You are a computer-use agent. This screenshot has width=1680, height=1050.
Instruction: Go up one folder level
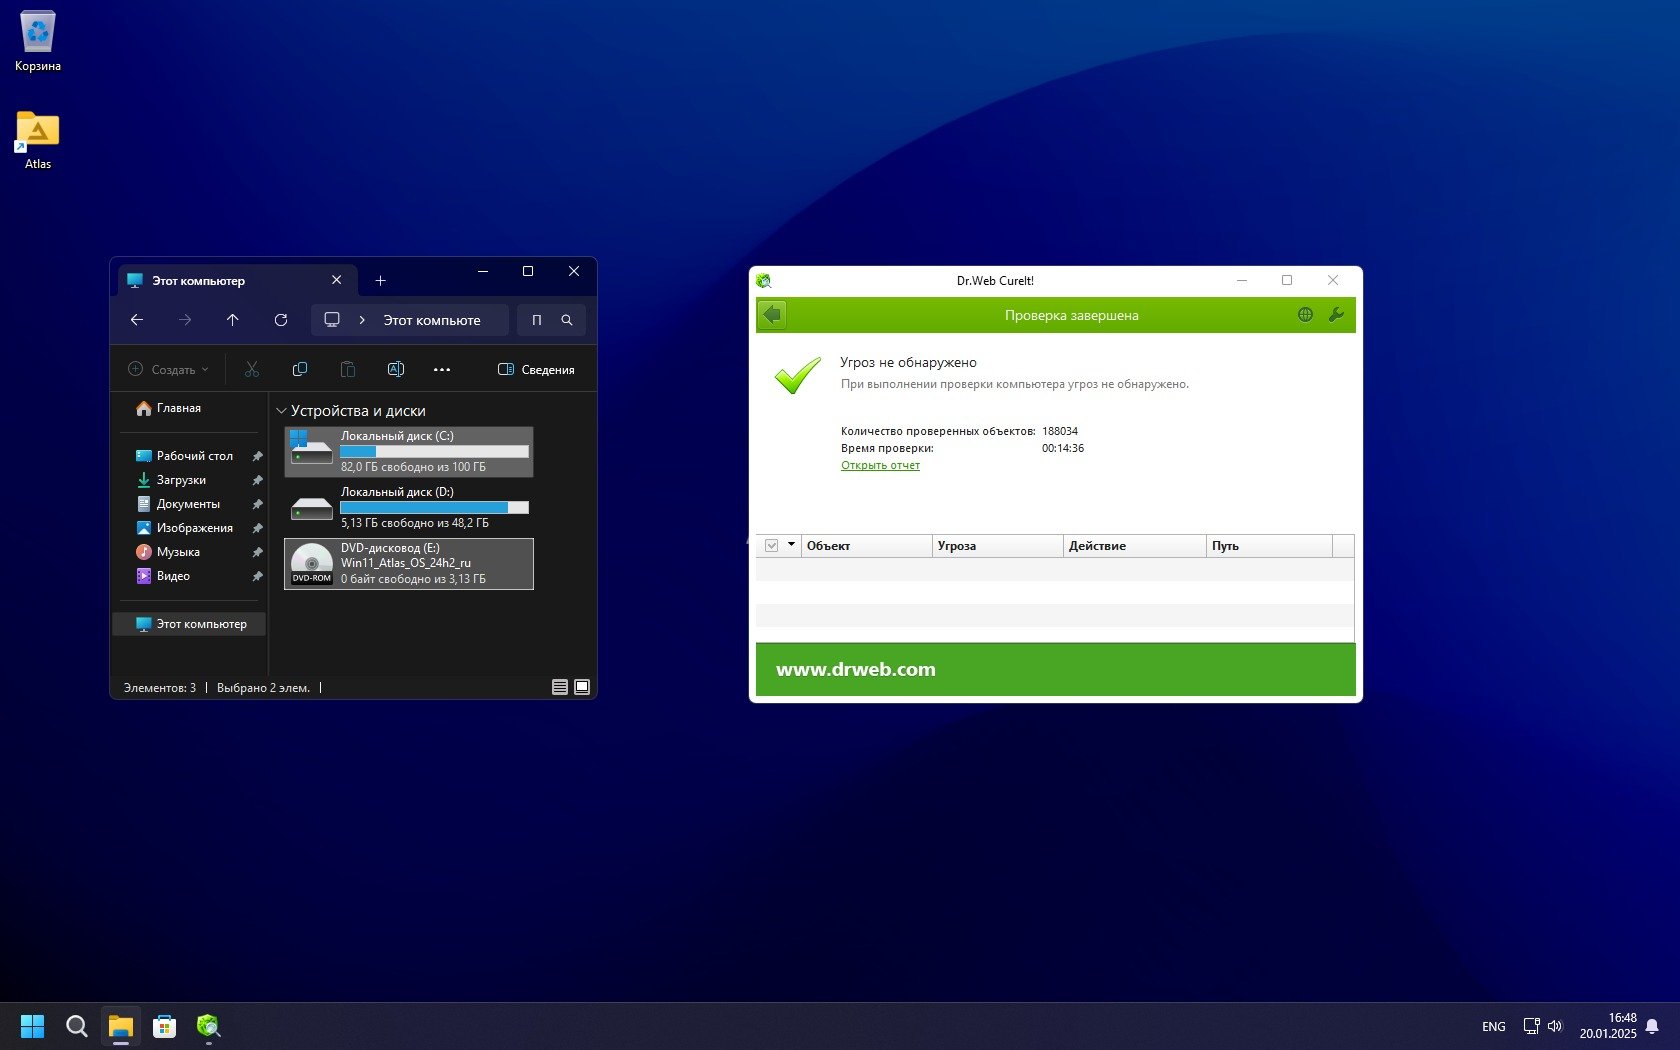pyautogui.click(x=233, y=320)
